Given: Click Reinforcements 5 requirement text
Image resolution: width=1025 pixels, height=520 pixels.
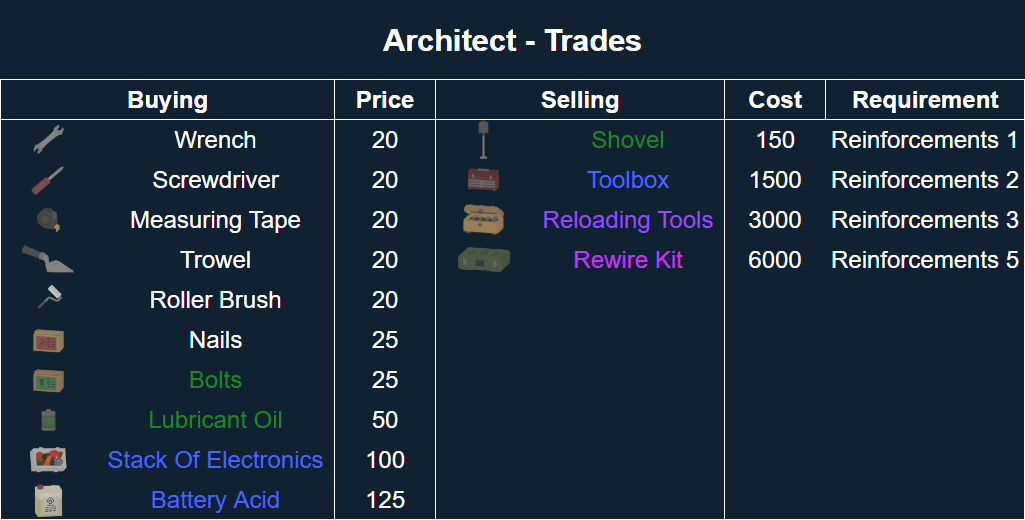Looking at the screenshot, I should (925, 260).
